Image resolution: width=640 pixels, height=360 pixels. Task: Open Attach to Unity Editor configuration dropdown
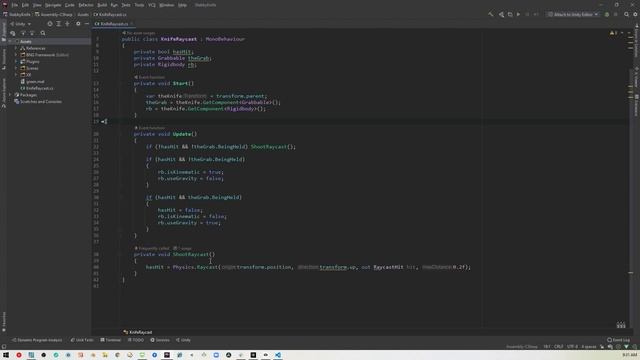click(573, 14)
